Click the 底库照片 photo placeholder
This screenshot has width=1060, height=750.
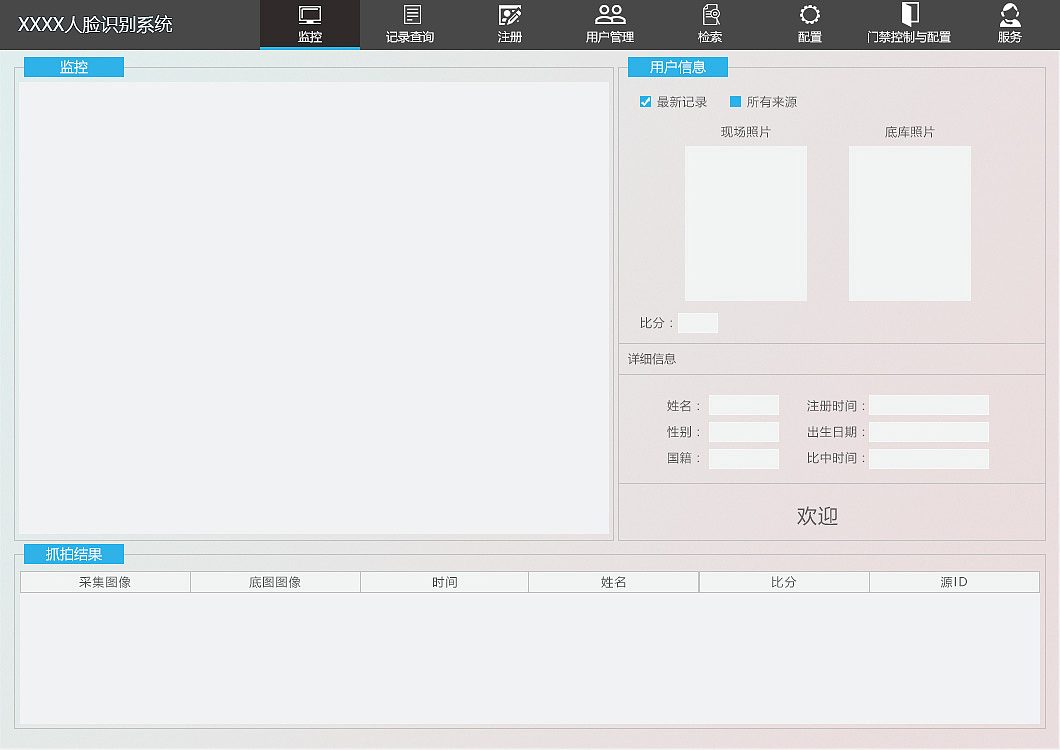pyautogui.click(x=910, y=223)
